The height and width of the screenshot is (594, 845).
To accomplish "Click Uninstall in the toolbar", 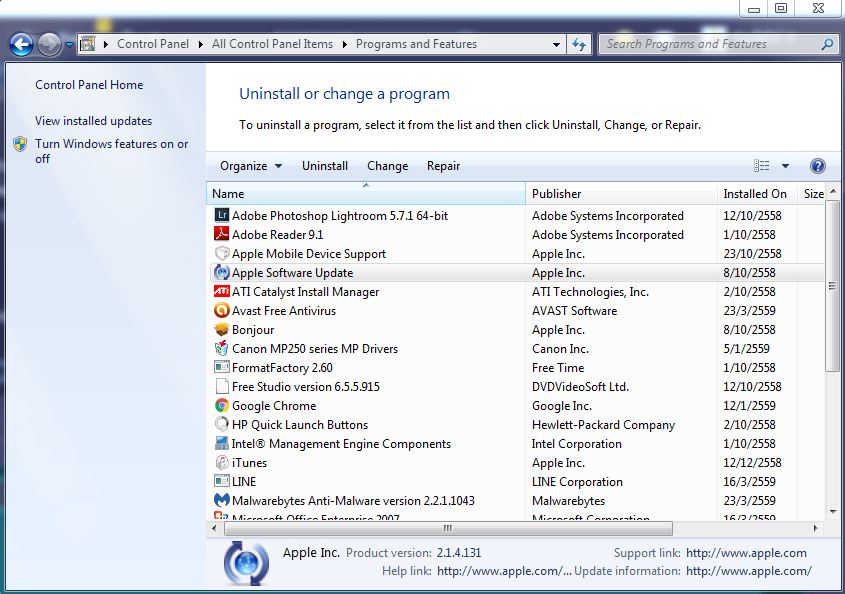I will [x=324, y=166].
